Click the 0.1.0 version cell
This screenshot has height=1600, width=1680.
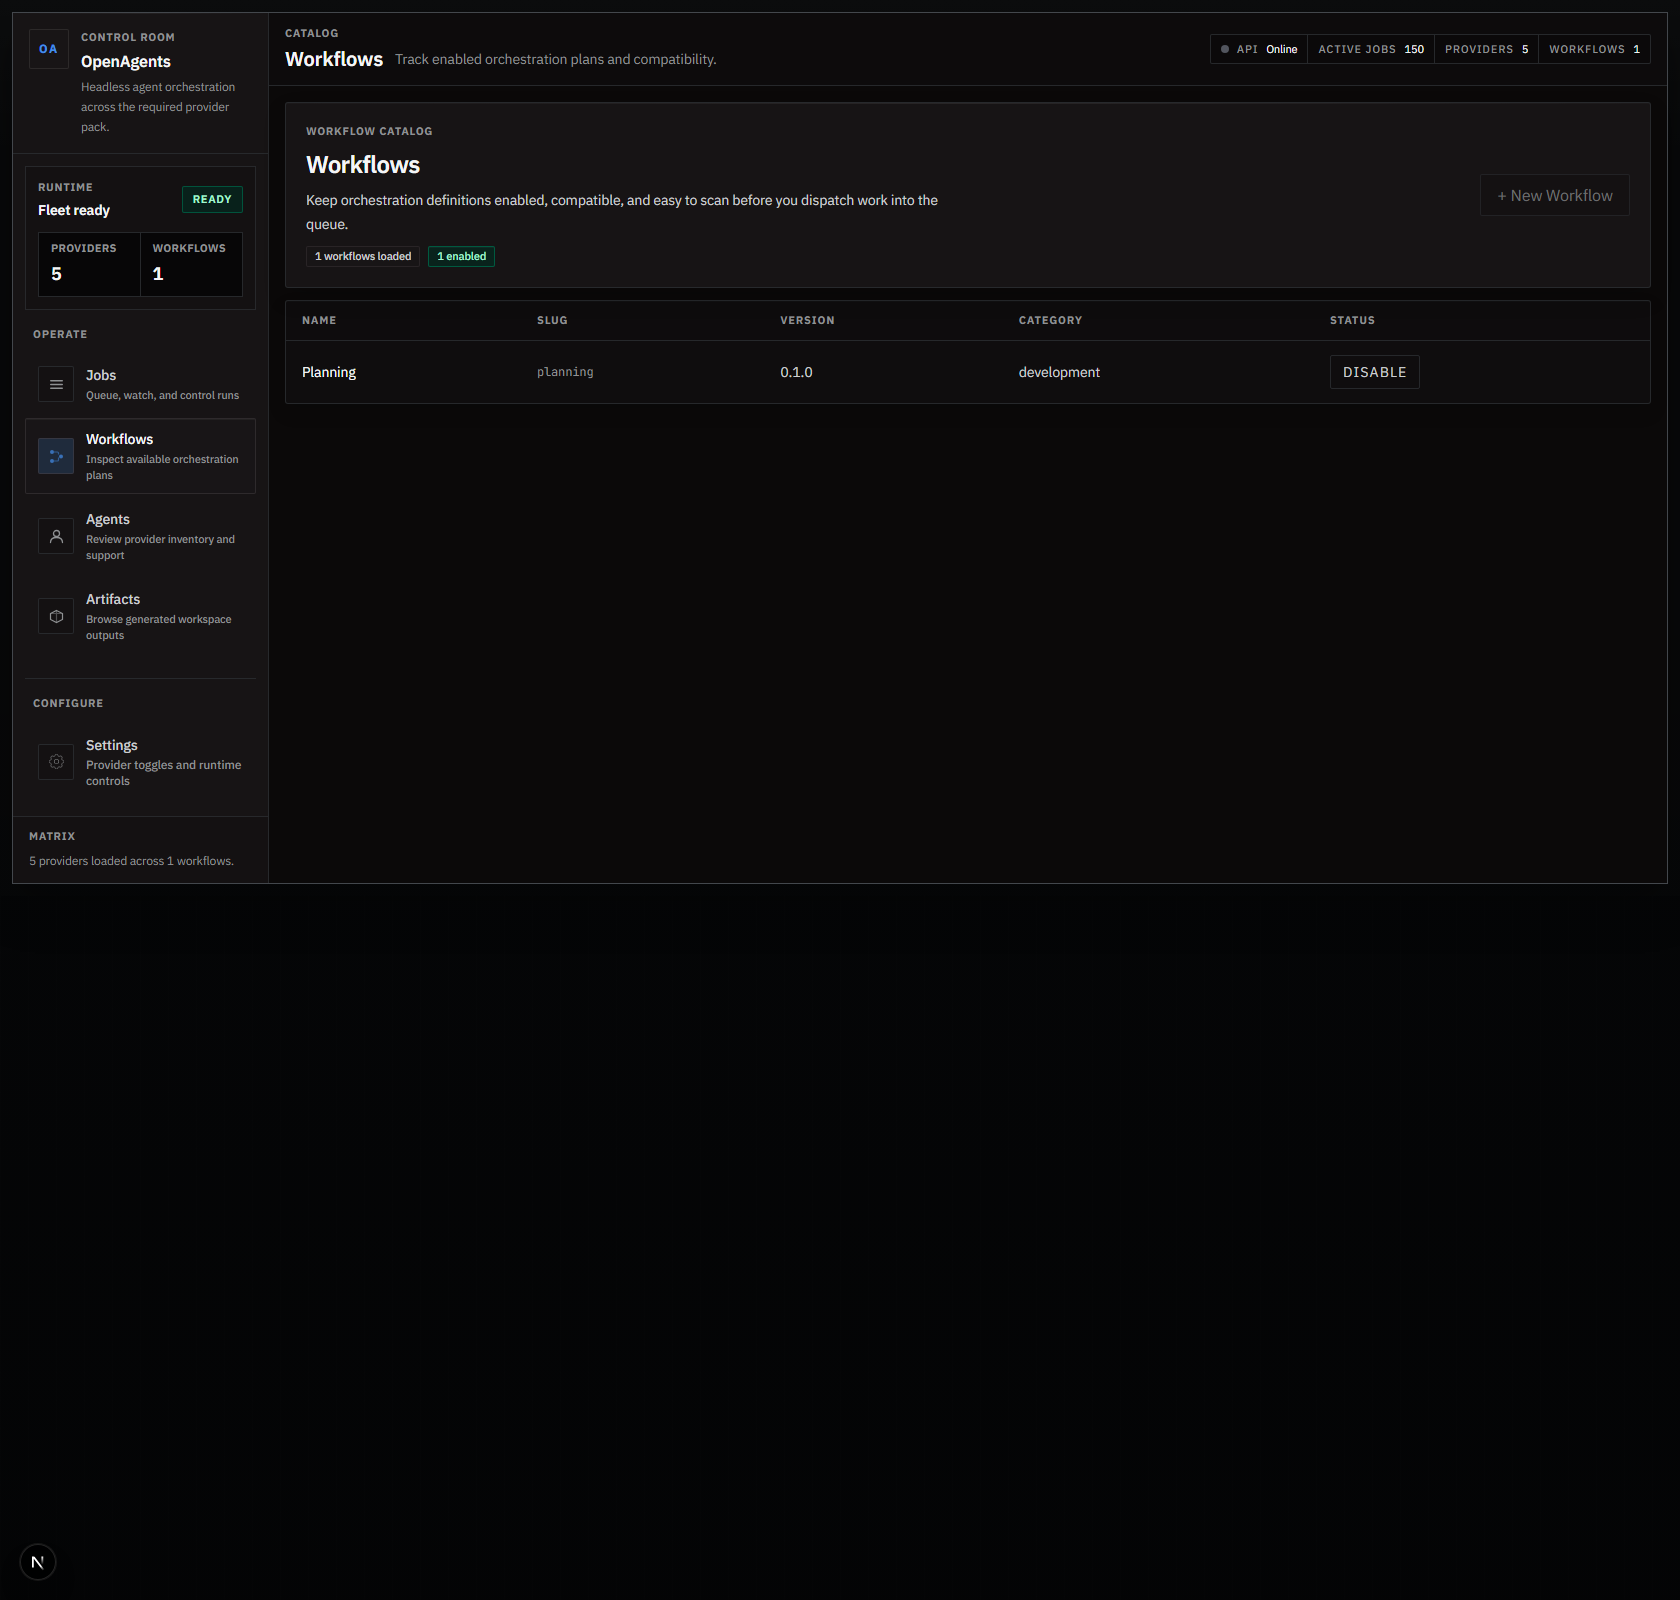point(796,372)
